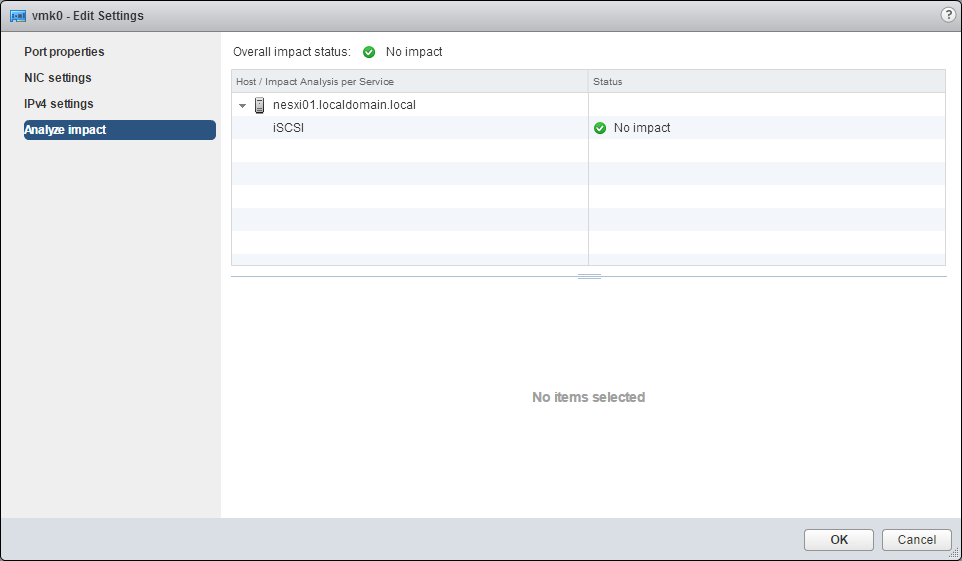Select the iSCSI service row
Screen dimensions: 962x561
[288, 128]
